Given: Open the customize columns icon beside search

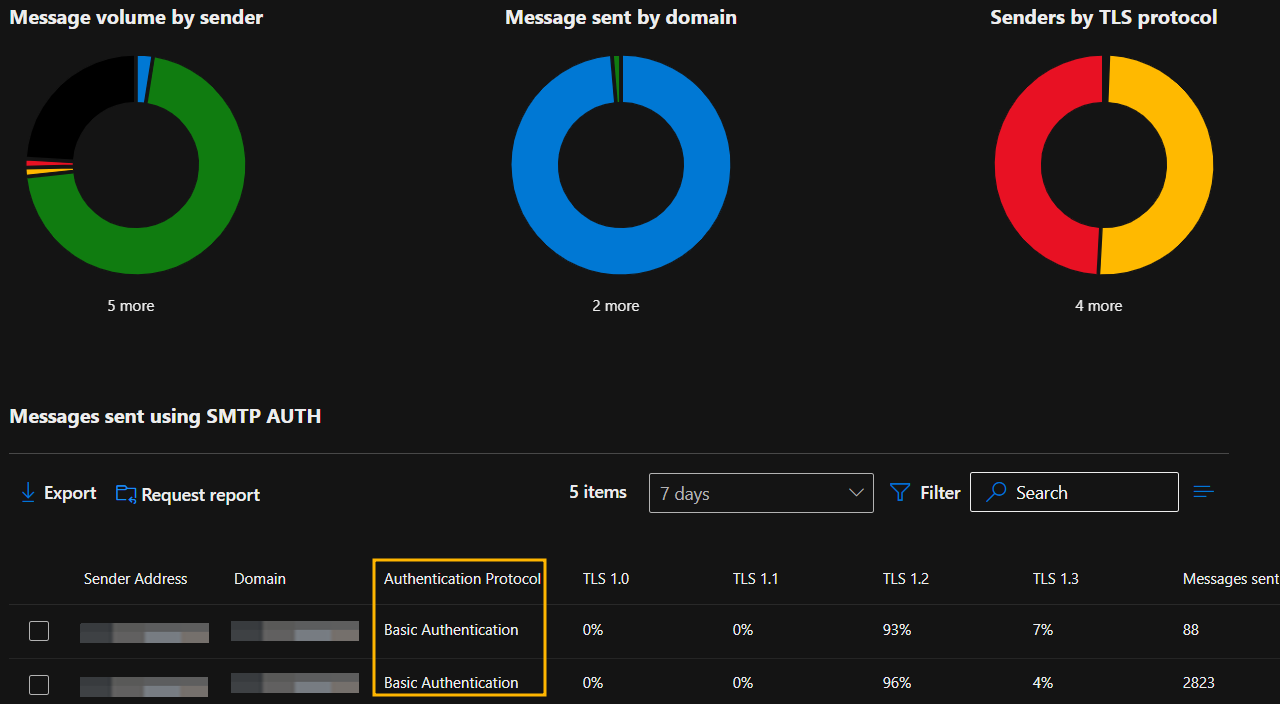Looking at the screenshot, I should click(x=1203, y=491).
